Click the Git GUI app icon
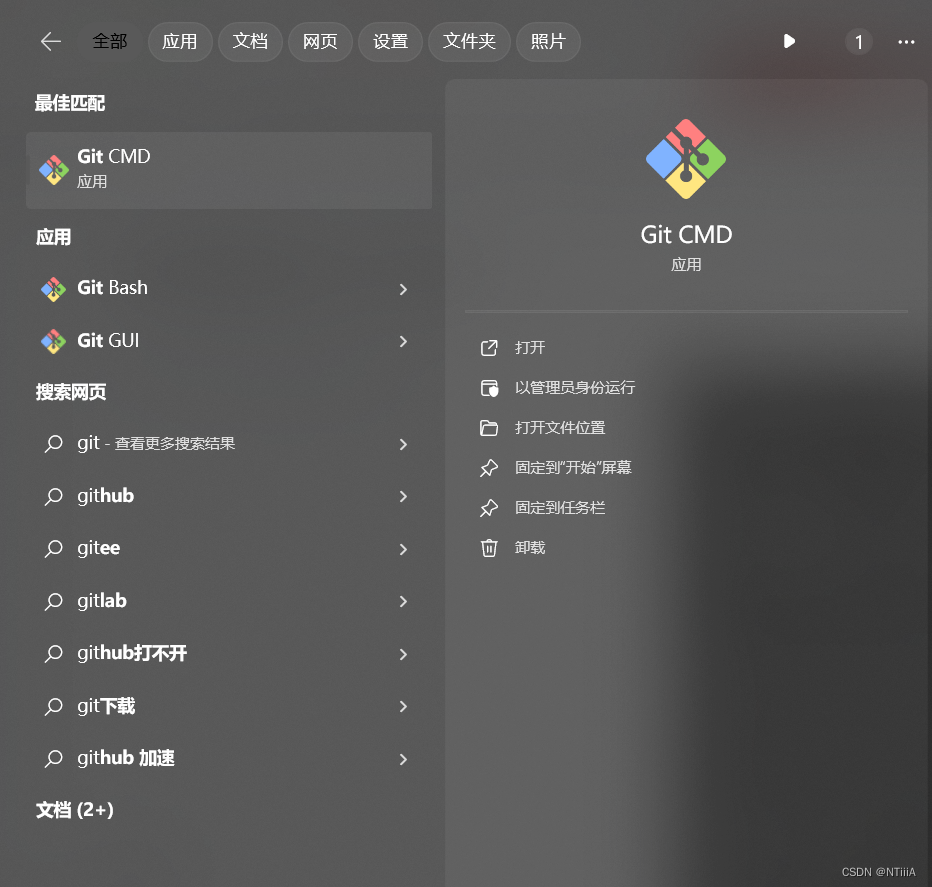 coord(53,341)
